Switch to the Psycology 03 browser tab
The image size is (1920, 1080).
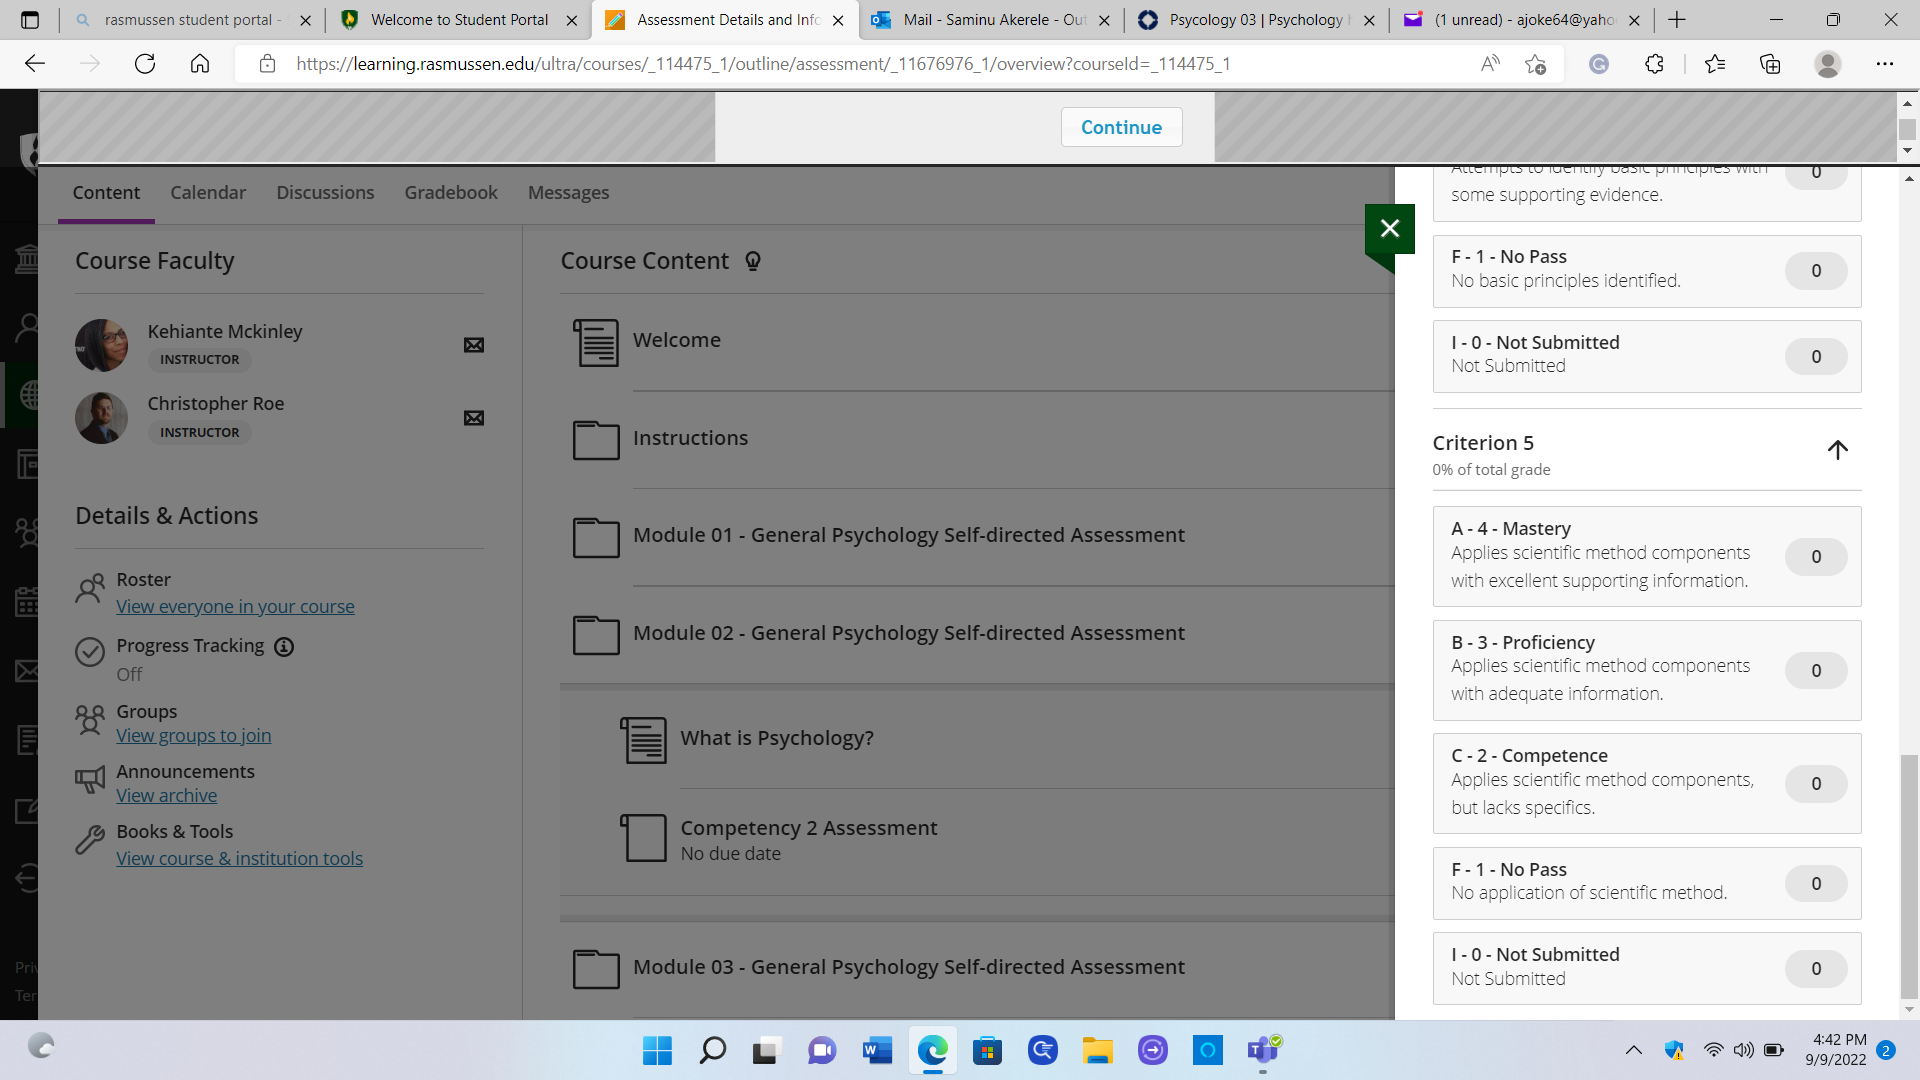pos(1256,20)
